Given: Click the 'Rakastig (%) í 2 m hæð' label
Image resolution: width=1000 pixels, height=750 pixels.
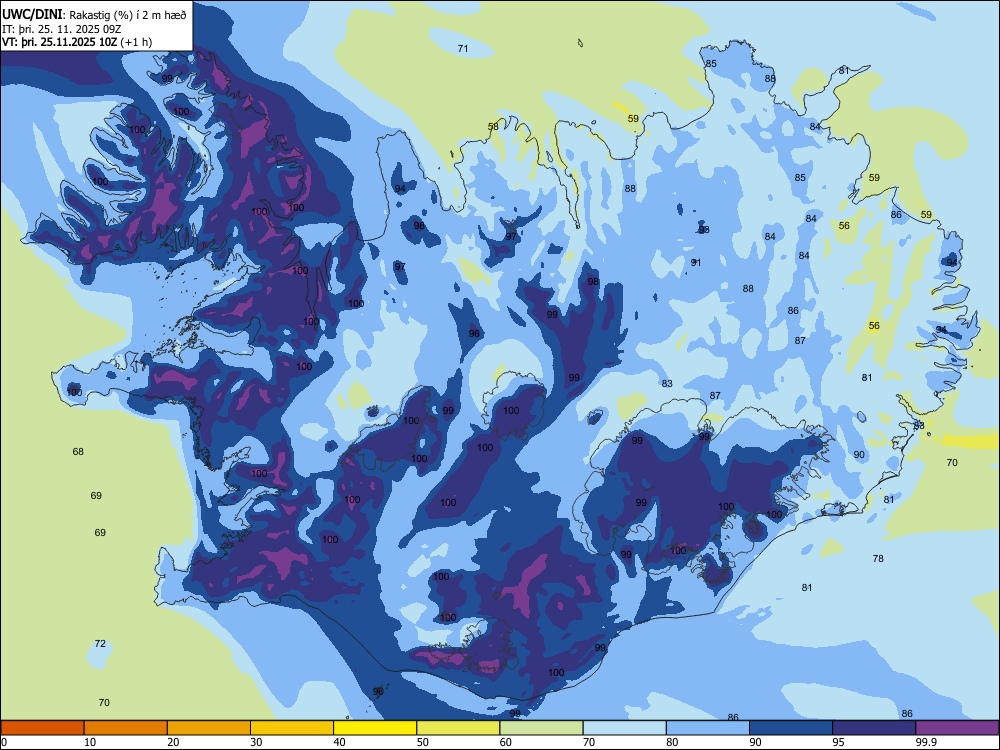Looking at the screenshot, I should (x=128, y=15).
